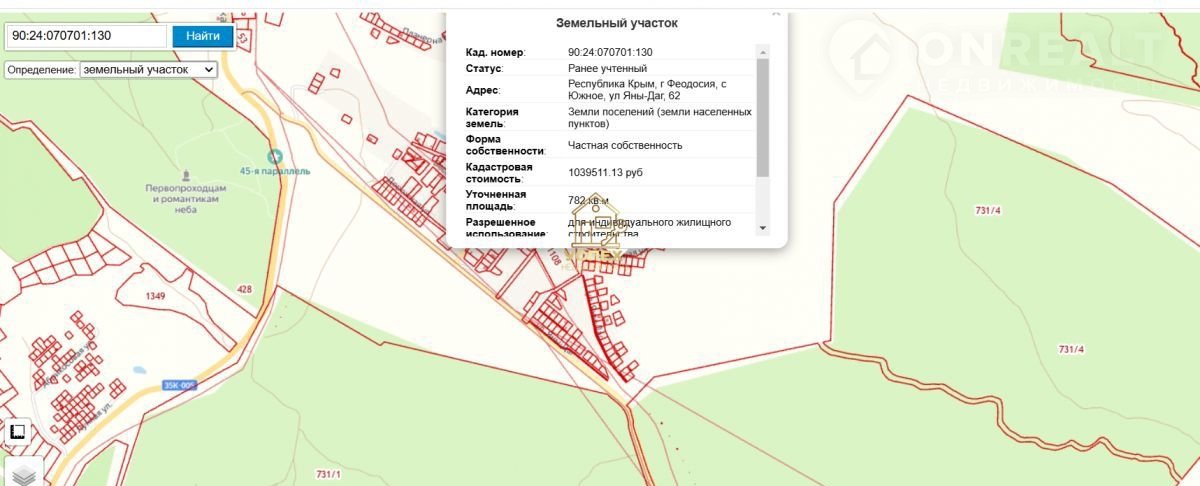
Task: Click the cadastral number search field
Action: click(86, 36)
